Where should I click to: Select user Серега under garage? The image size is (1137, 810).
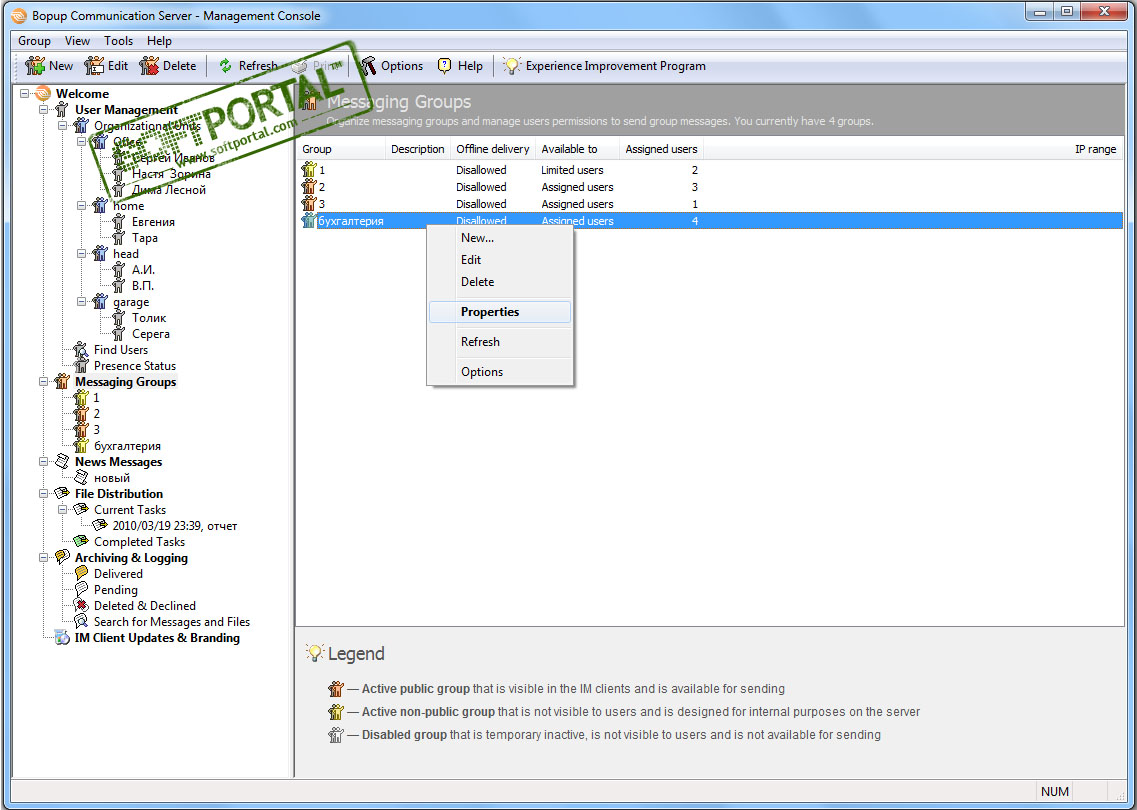[150, 334]
